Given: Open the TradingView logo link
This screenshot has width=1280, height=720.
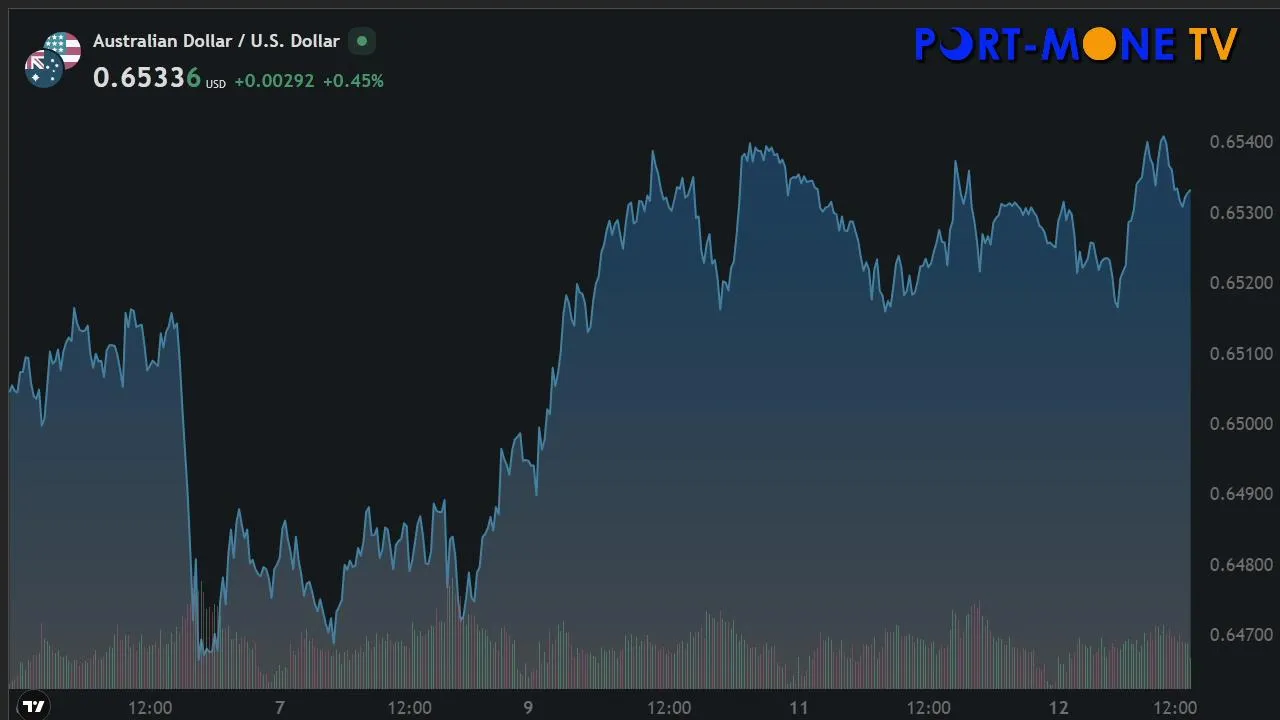Looking at the screenshot, I should [35, 706].
